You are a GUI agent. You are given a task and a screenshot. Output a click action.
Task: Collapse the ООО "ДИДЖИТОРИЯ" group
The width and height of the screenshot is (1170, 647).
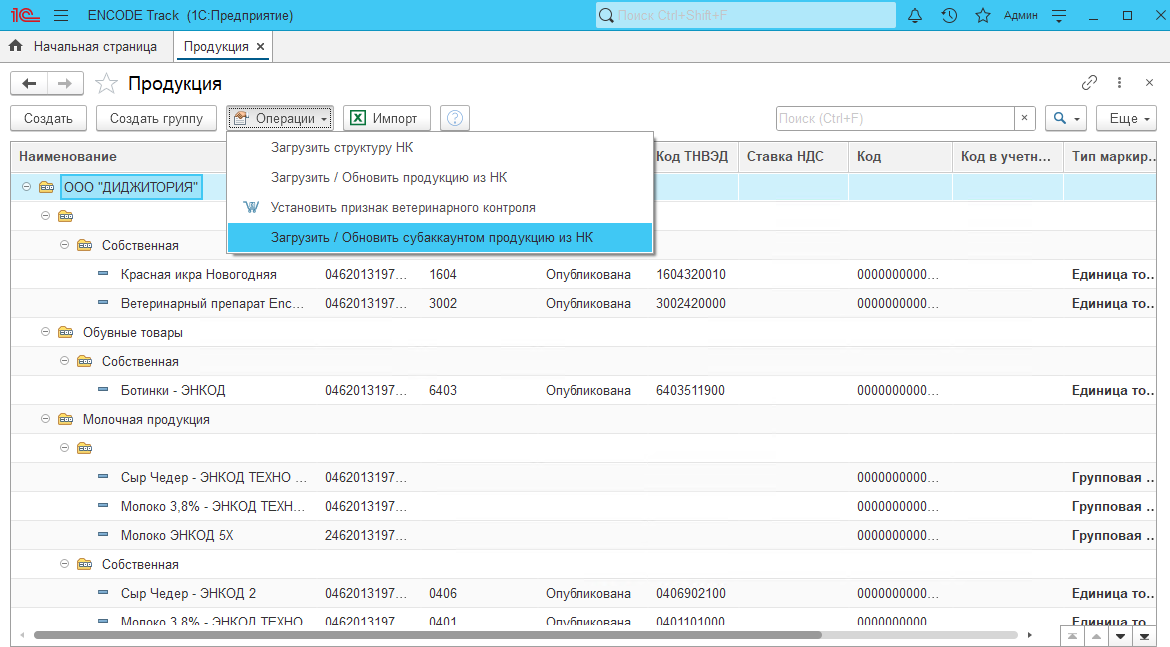point(26,187)
